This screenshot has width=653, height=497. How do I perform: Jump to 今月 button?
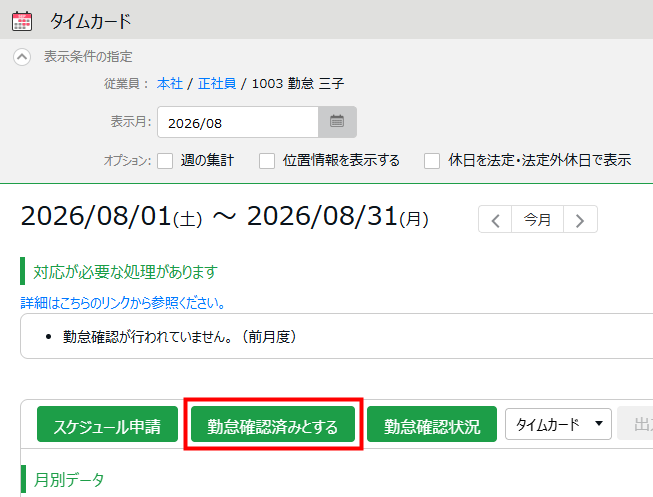[537, 220]
